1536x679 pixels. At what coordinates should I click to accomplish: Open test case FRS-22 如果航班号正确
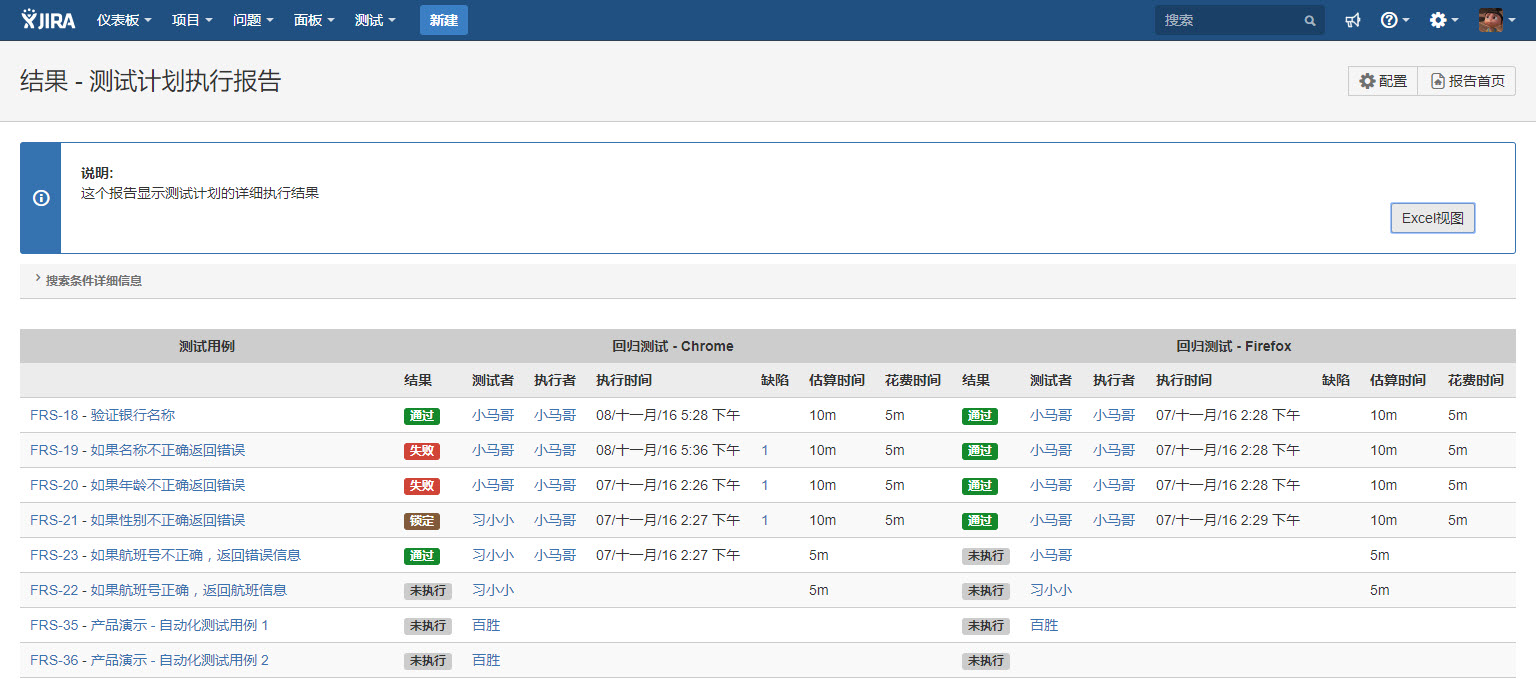158,590
